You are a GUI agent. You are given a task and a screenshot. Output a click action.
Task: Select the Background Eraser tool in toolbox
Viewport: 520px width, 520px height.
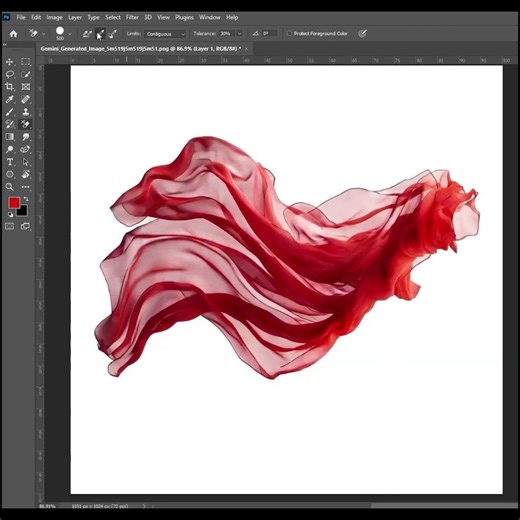pos(25,124)
